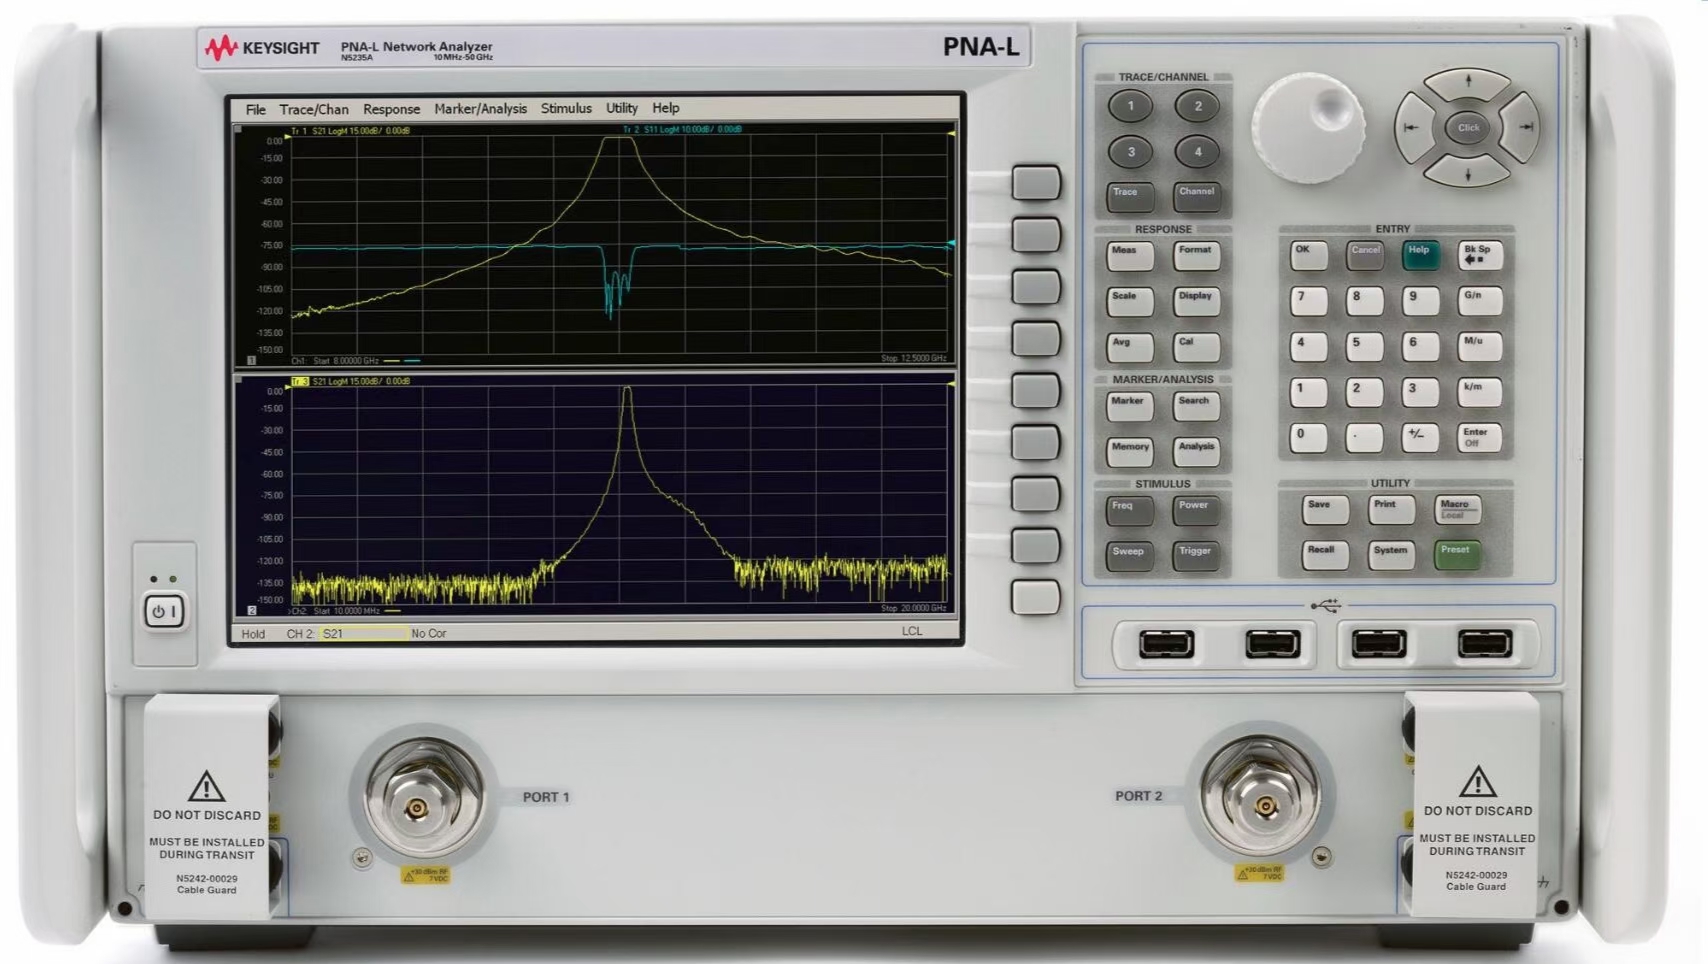This screenshot has width=1708, height=964.
Task: Click the 'Stop 12.5000 GHz' readout
Action: point(914,358)
